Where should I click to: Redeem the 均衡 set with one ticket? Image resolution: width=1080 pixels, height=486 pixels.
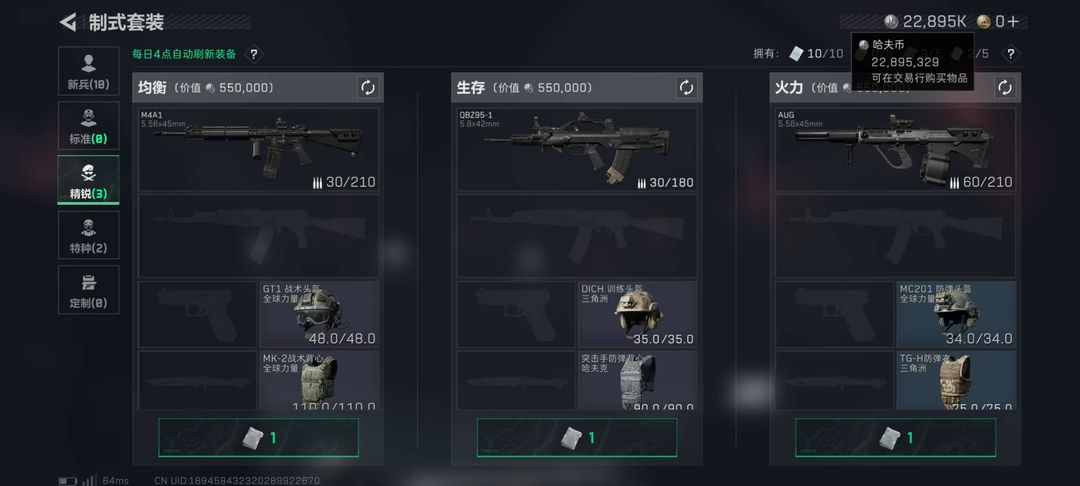[x=258, y=438]
